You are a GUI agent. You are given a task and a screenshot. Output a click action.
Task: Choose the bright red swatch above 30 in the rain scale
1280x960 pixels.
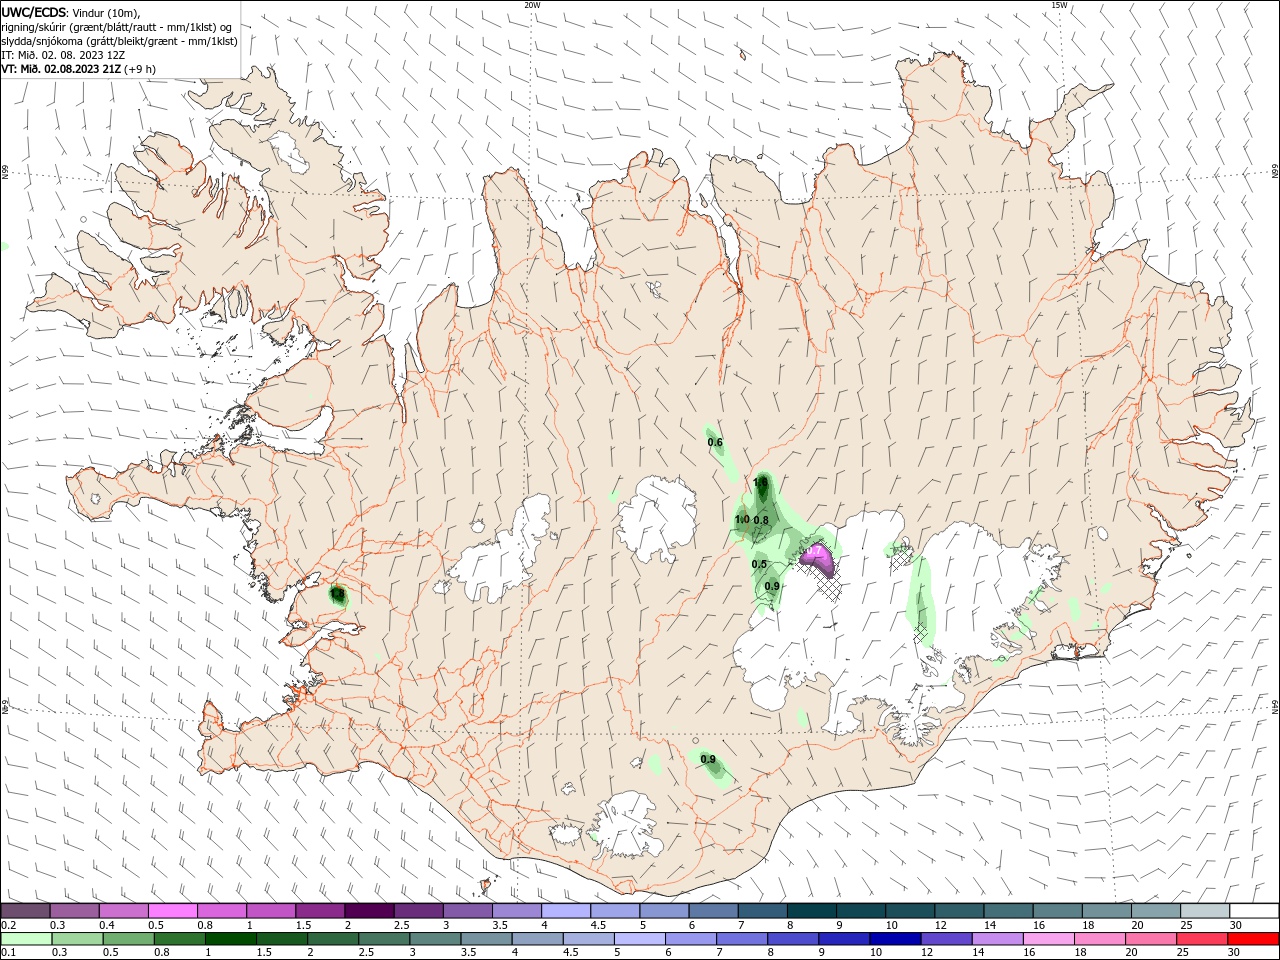[x=1252, y=939]
